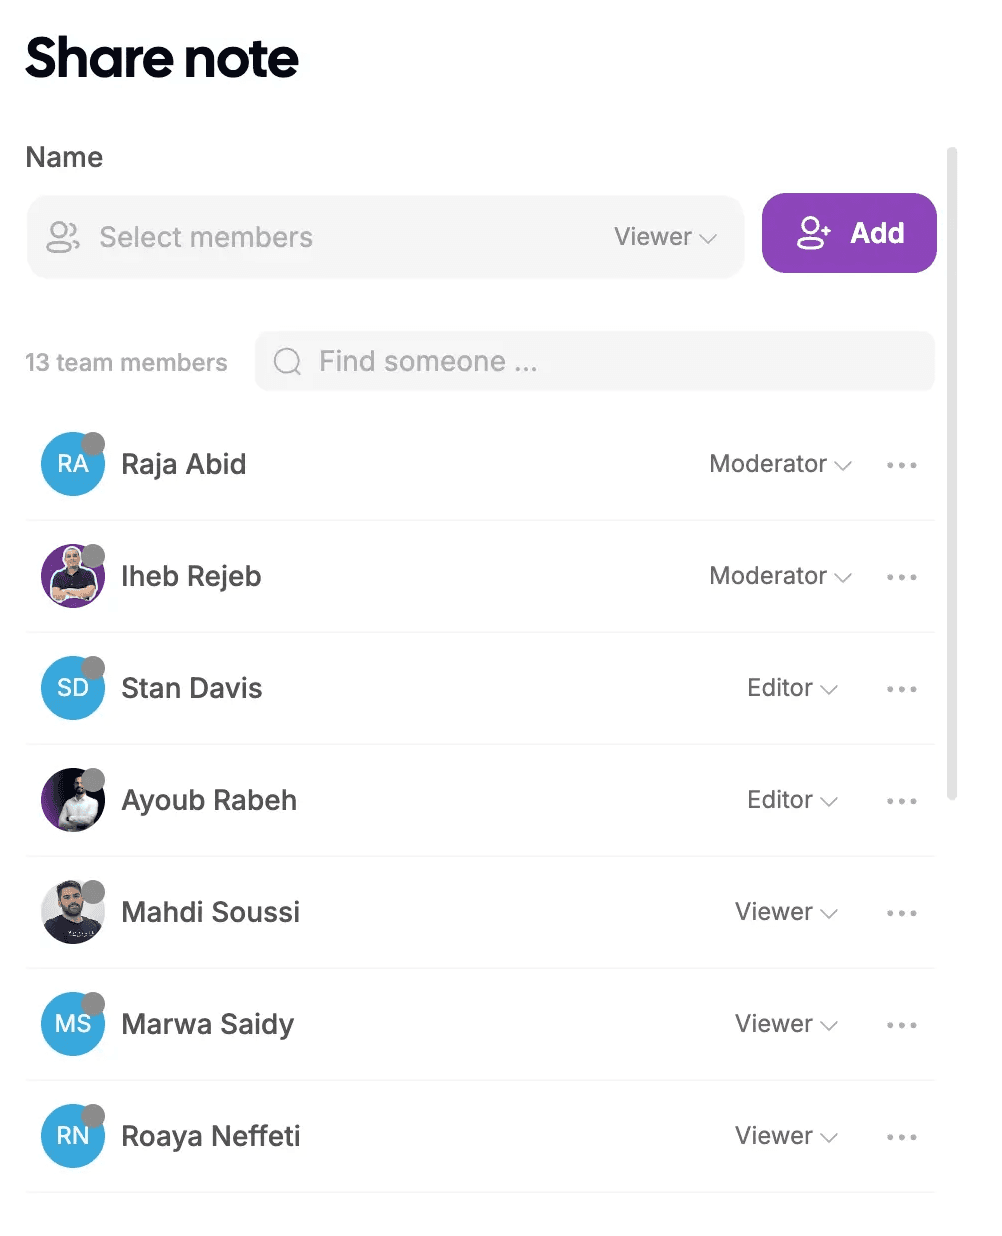The image size is (1002, 1236).
Task: Expand Roaya Neffeti's Viewer role menu
Action: pos(786,1136)
